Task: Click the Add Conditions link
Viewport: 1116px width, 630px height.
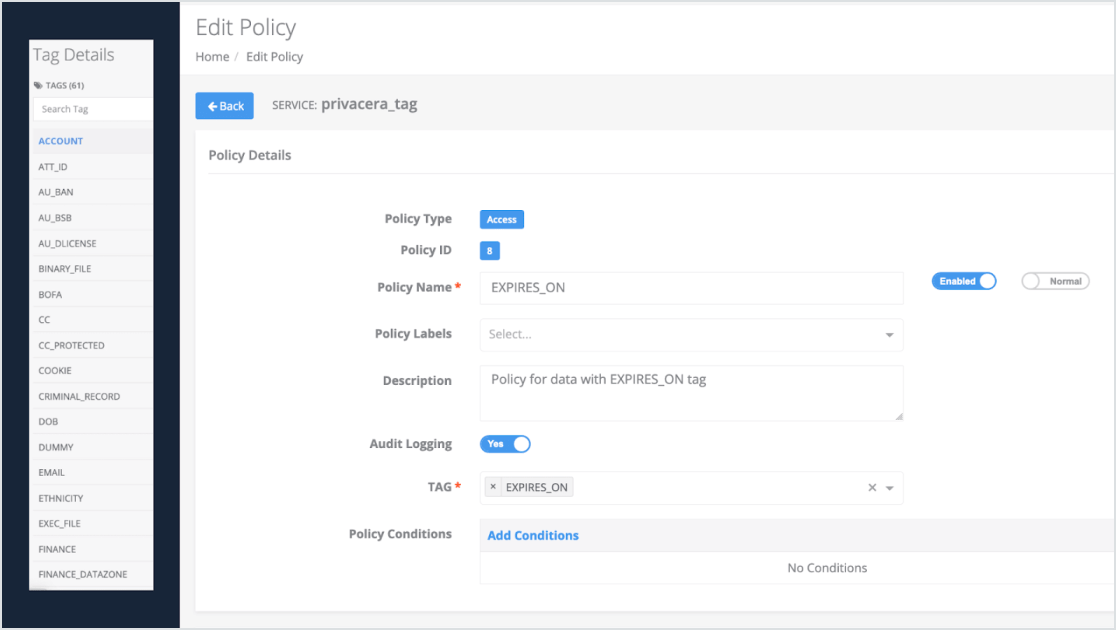Action: [x=533, y=535]
